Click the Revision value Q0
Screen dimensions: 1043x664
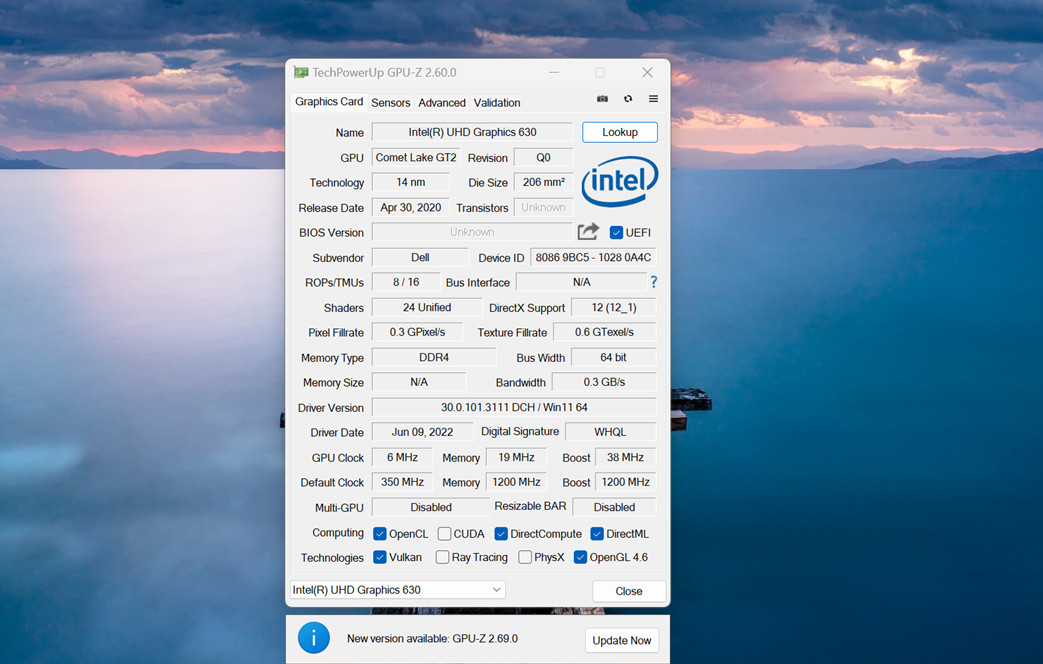pyautogui.click(x=543, y=158)
